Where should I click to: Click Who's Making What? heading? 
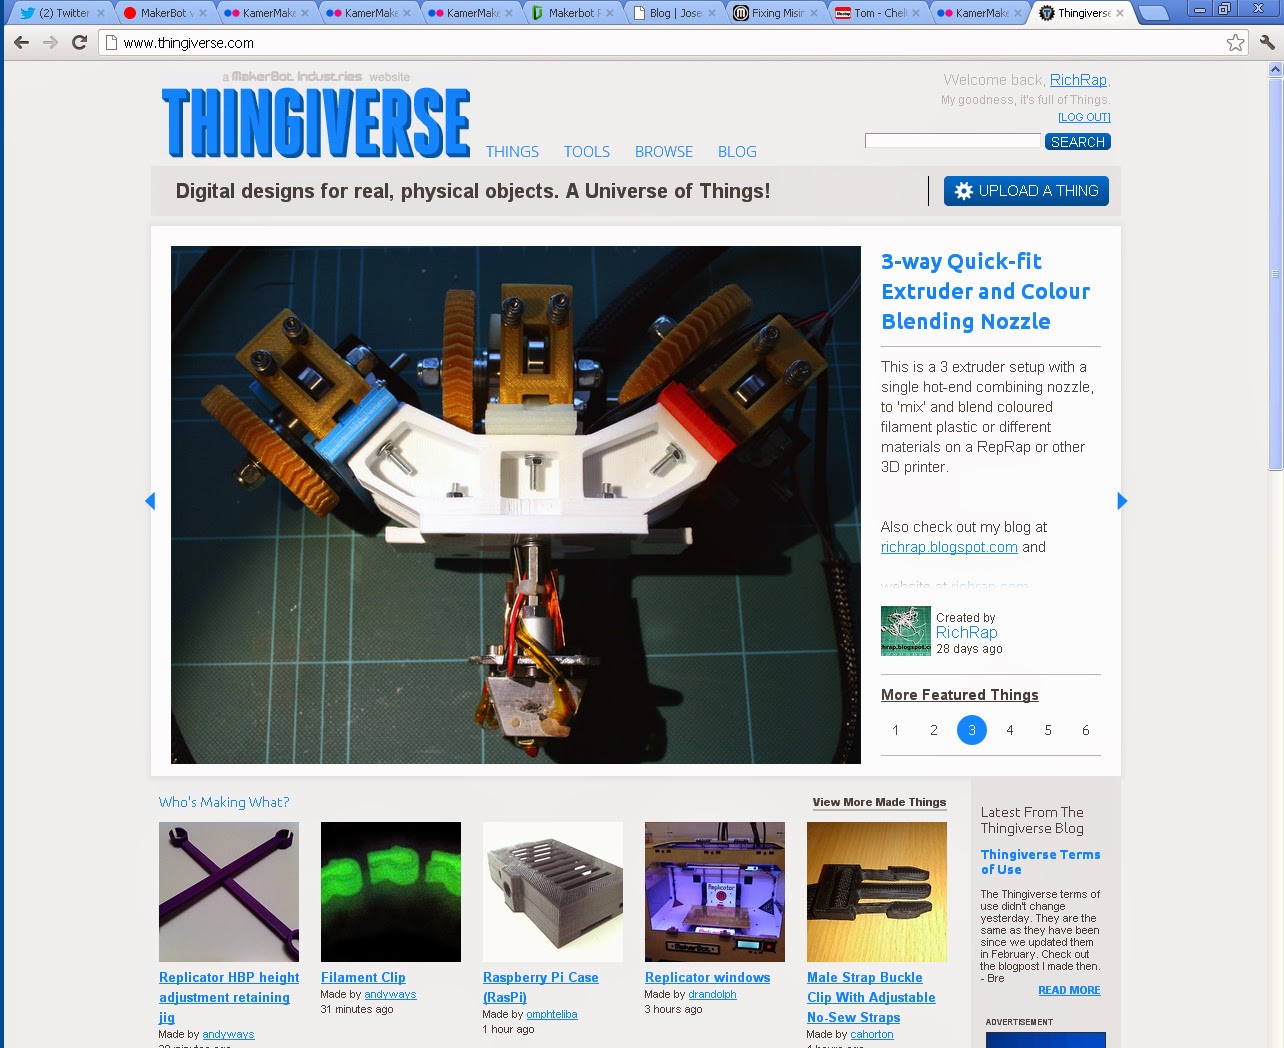224,802
